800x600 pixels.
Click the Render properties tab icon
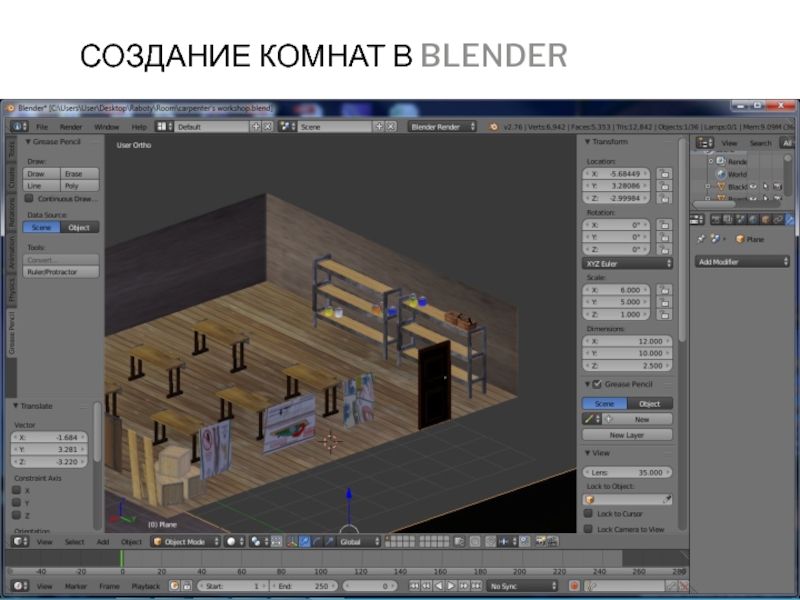pos(715,219)
